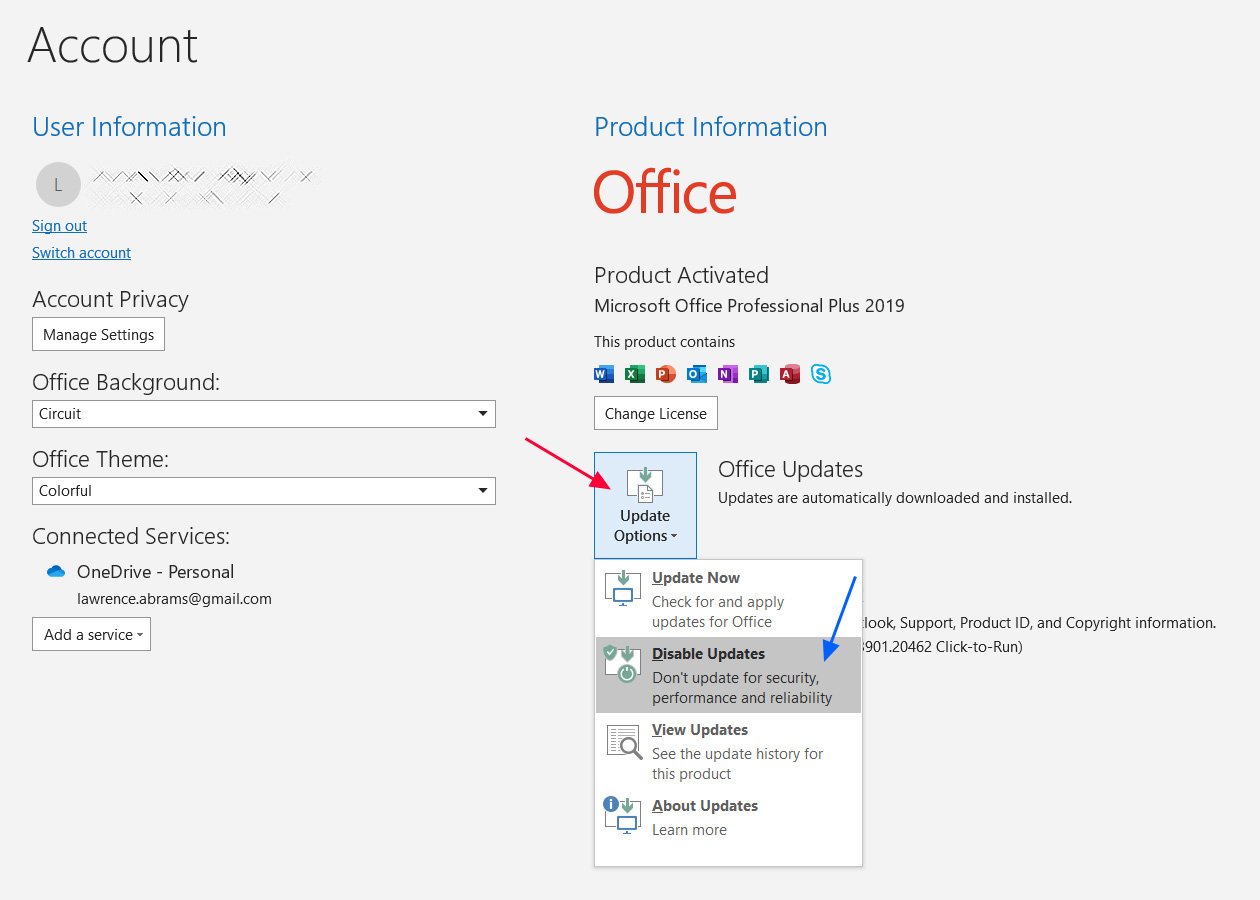Select About Updates menu entry
This screenshot has width=1260, height=900.
coord(728,817)
